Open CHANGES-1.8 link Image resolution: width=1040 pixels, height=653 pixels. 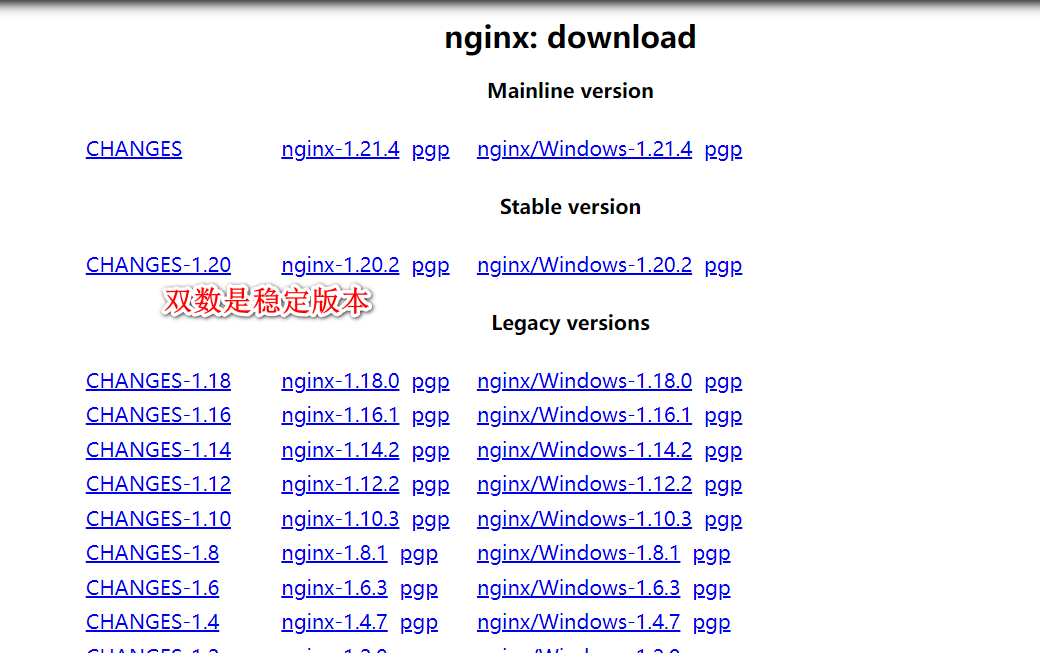tap(153, 553)
